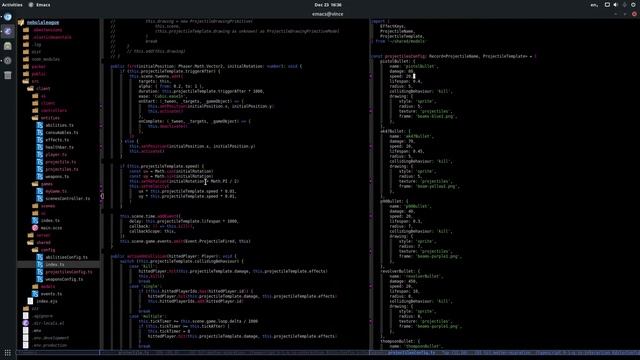The image size is (640, 360).
Task: Expand the packer folder
Action: click(39, 67)
